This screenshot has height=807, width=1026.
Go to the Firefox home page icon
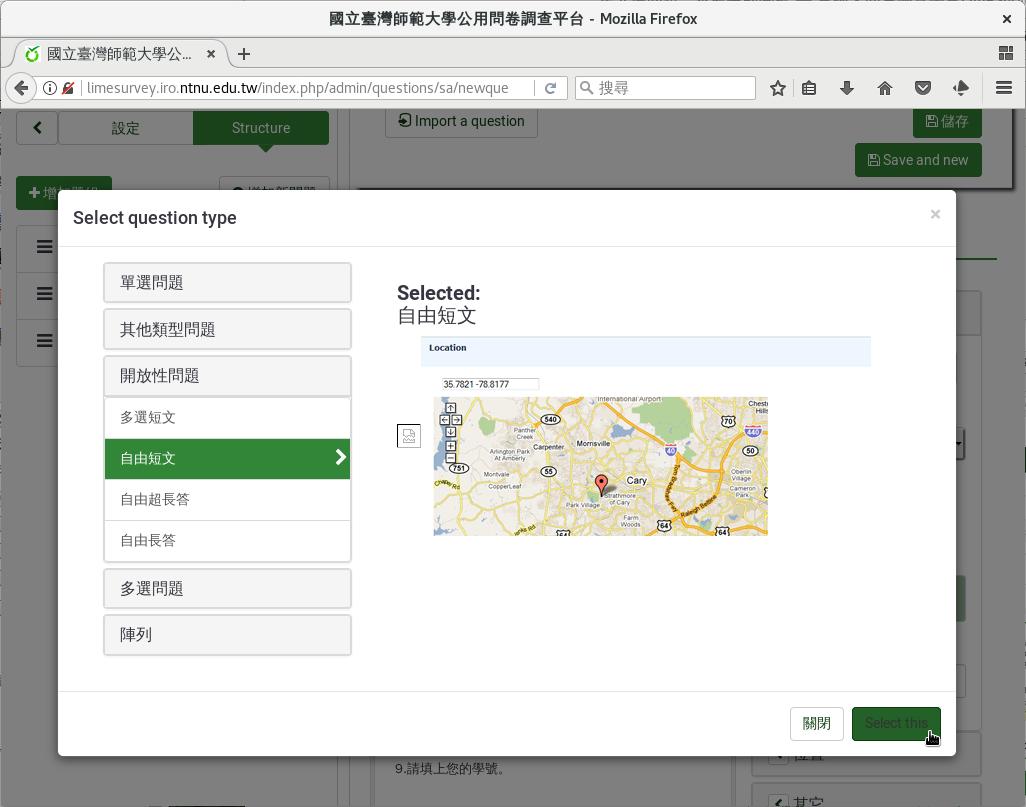[885, 88]
